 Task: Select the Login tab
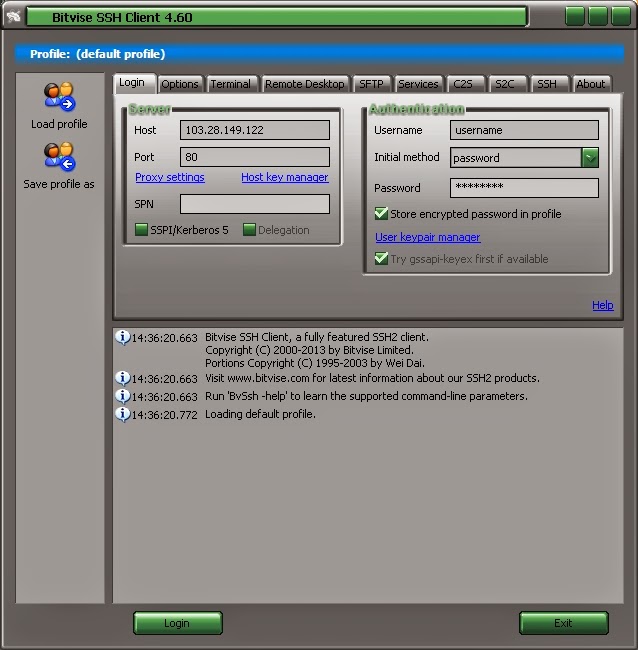click(133, 83)
